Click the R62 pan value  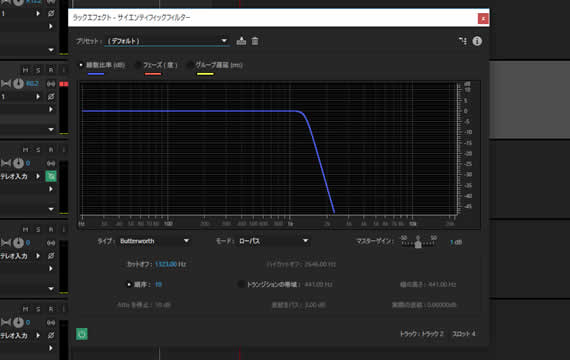32,84
